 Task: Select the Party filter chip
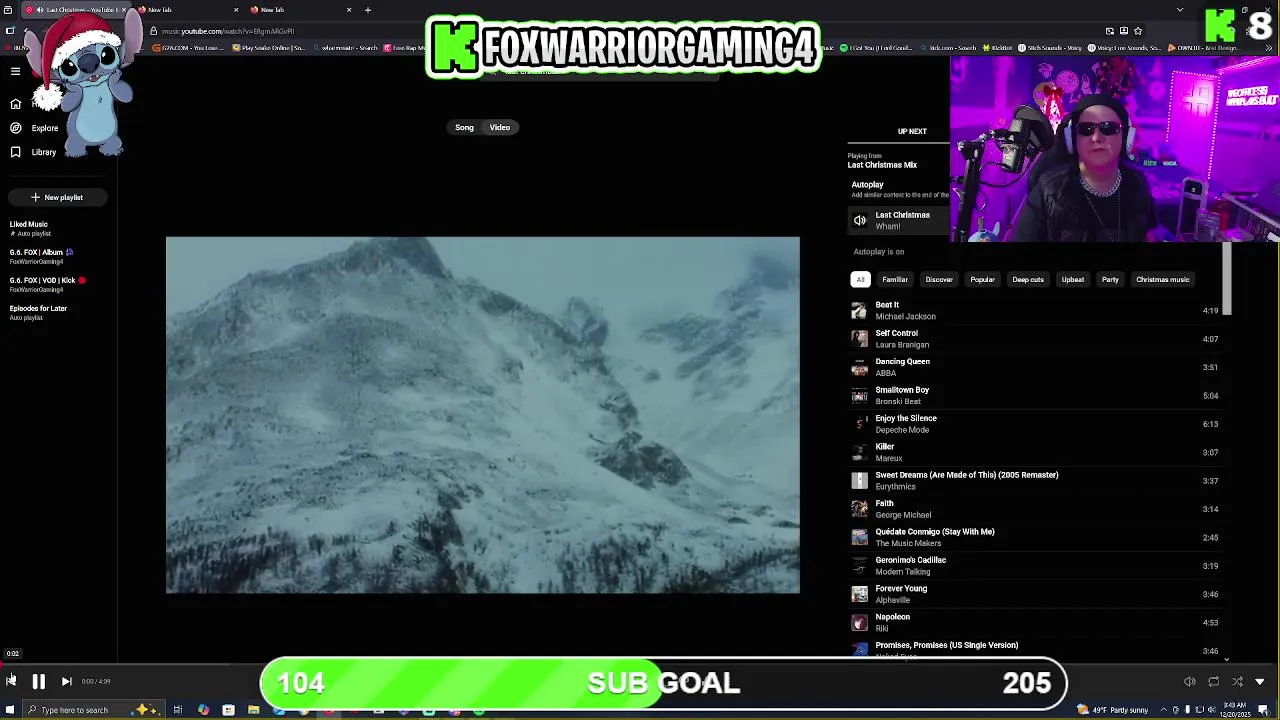click(x=1110, y=279)
